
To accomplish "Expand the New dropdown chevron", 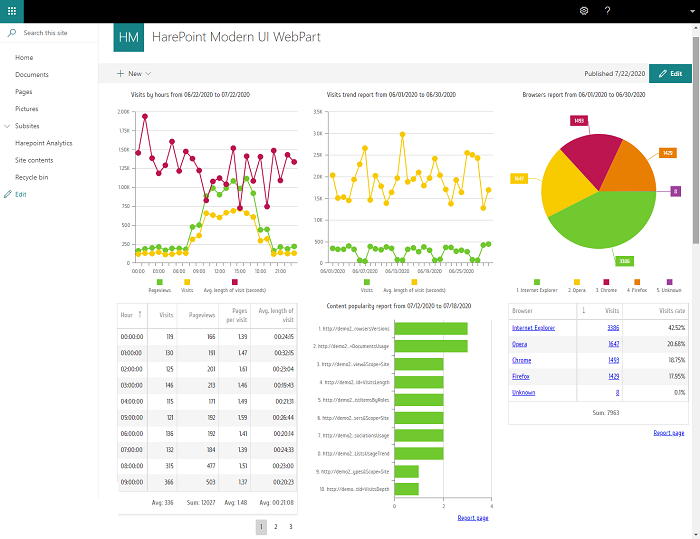I will (149, 74).
